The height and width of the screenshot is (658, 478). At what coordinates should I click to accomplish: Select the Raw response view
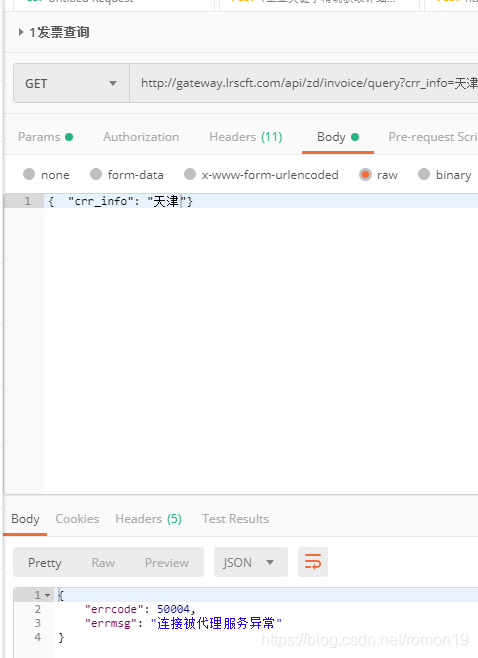[x=103, y=562]
